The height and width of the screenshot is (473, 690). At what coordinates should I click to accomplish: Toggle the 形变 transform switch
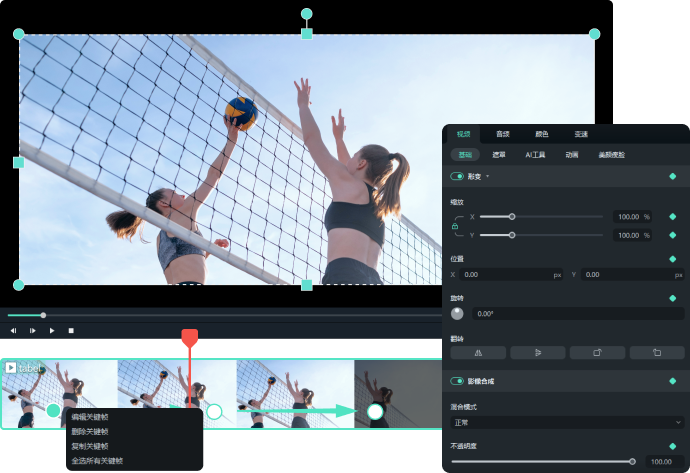click(x=457, y=176)
